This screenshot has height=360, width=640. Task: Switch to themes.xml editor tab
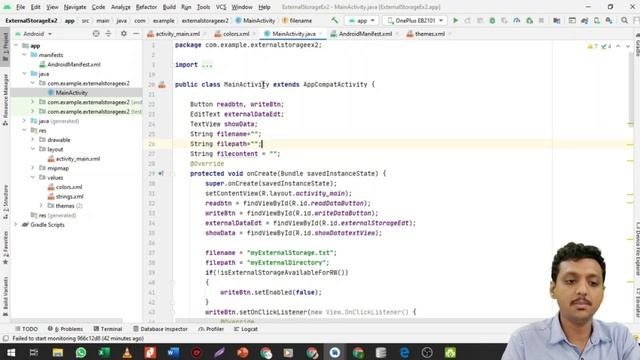pyautogui.click(x=429, y=34)
